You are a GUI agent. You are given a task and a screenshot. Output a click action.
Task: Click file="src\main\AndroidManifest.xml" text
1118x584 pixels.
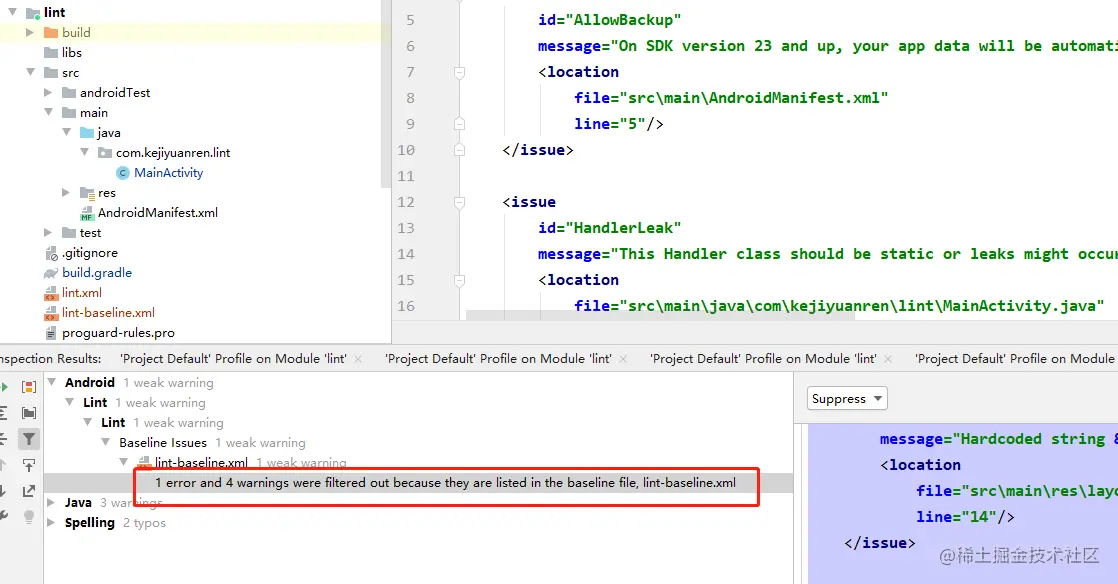click(731, 98)
